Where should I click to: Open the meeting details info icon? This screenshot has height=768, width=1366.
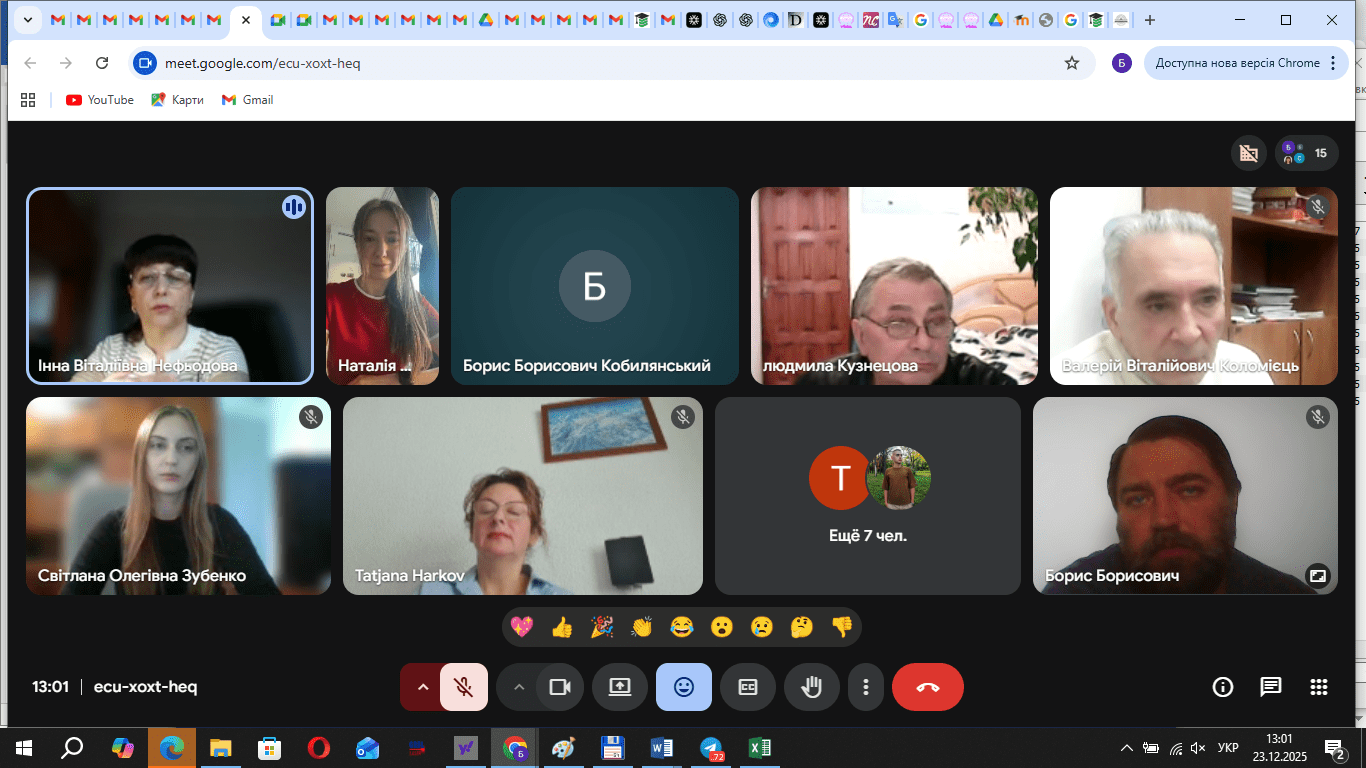click(x=1222, y=687)
